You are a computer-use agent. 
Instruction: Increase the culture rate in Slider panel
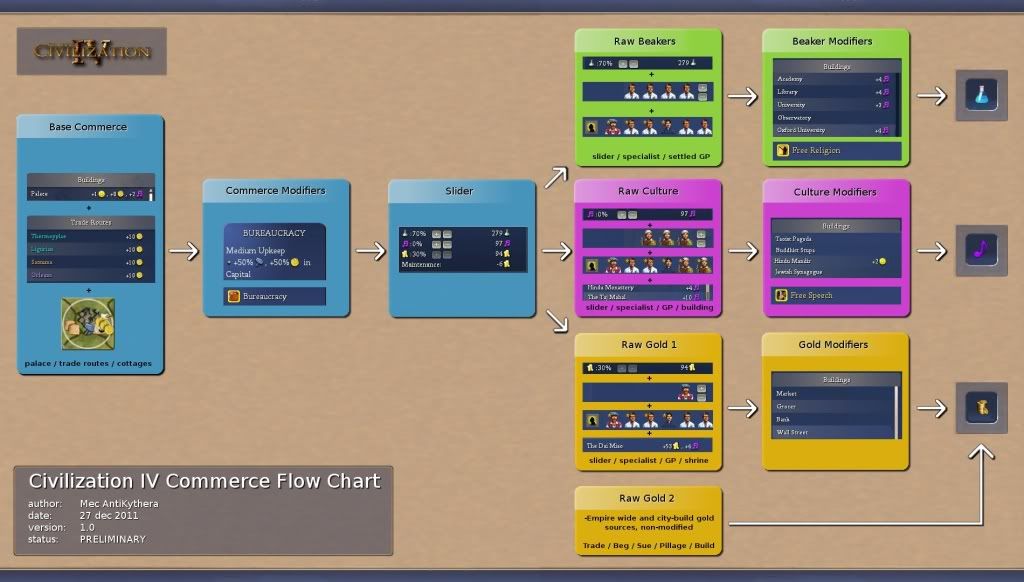click(x=436, y=245)
